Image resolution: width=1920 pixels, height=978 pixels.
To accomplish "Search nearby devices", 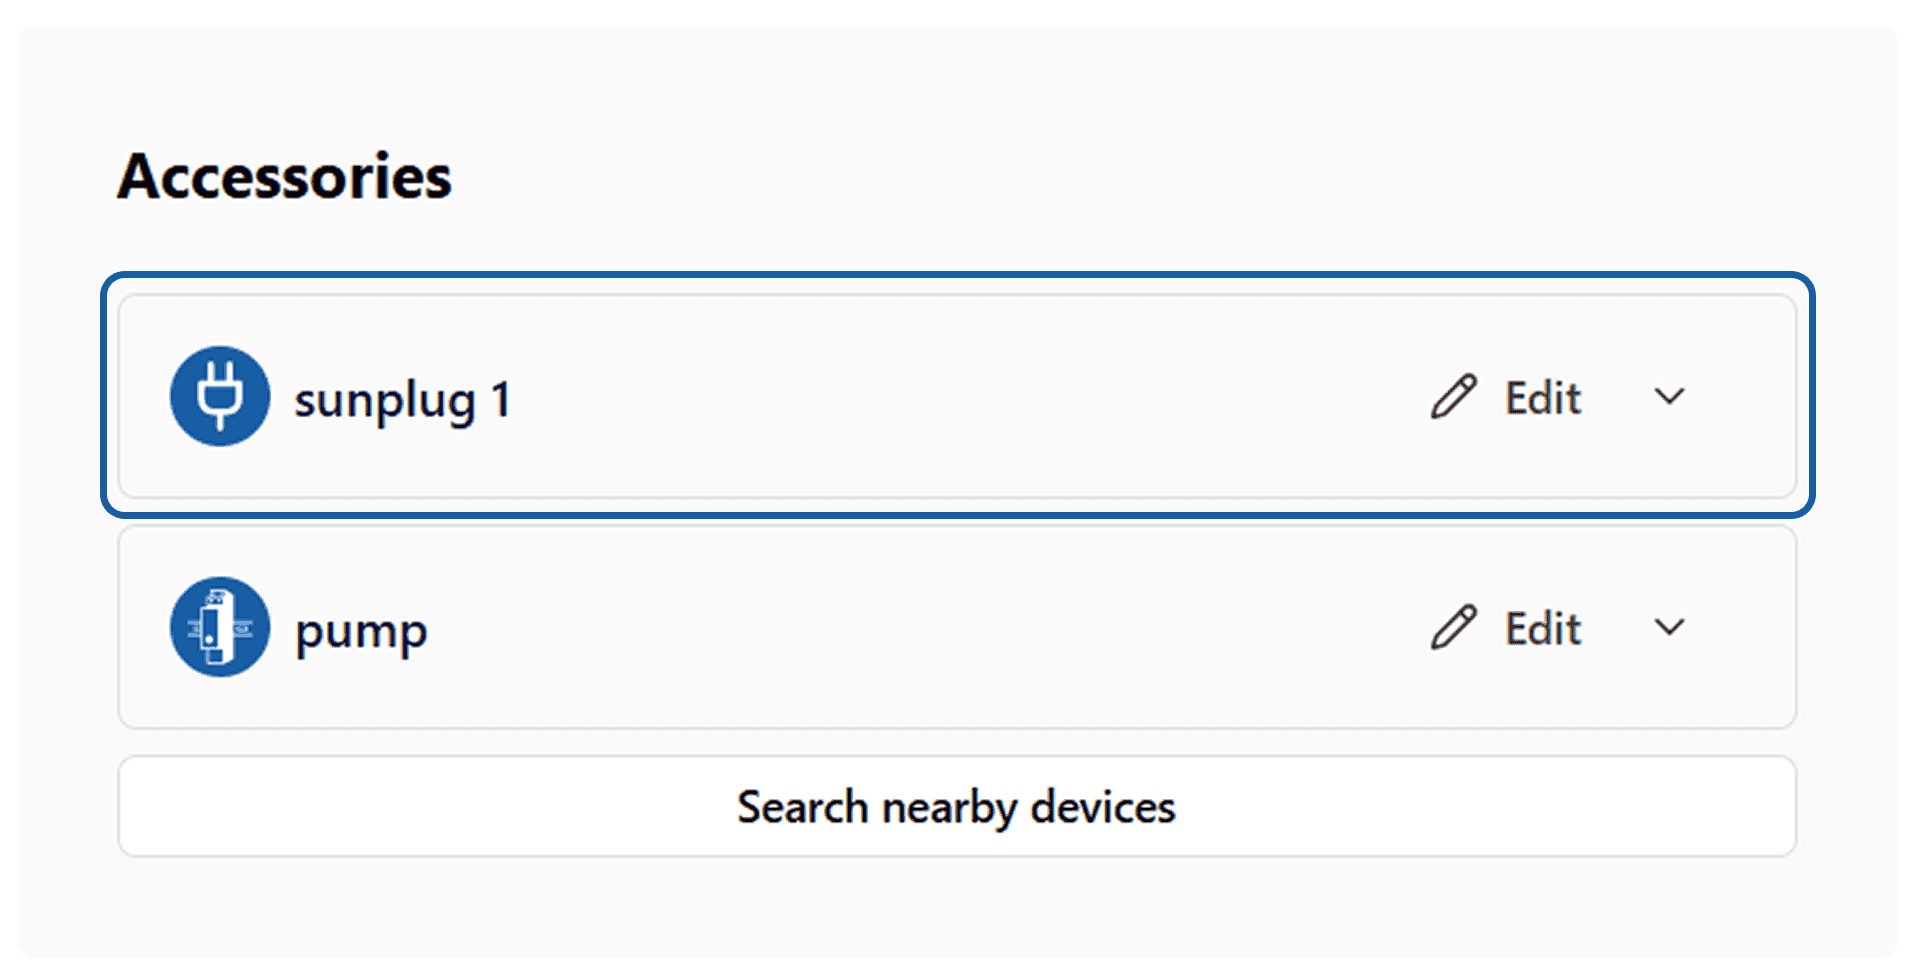I will tap(956, 807).
